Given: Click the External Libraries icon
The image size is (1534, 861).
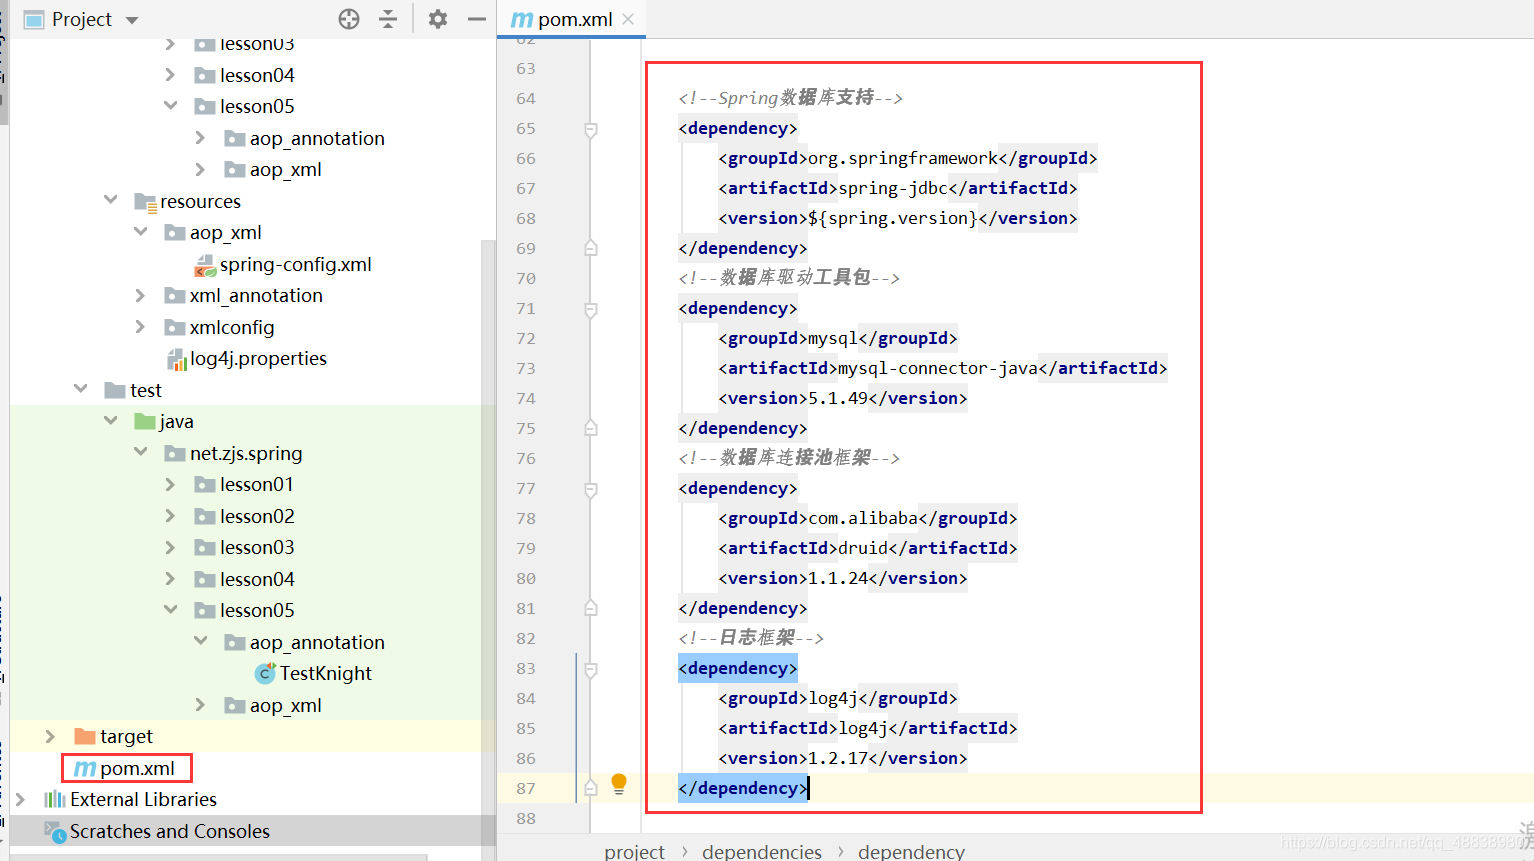Looking at the screenshot, I should coord(55,799).
